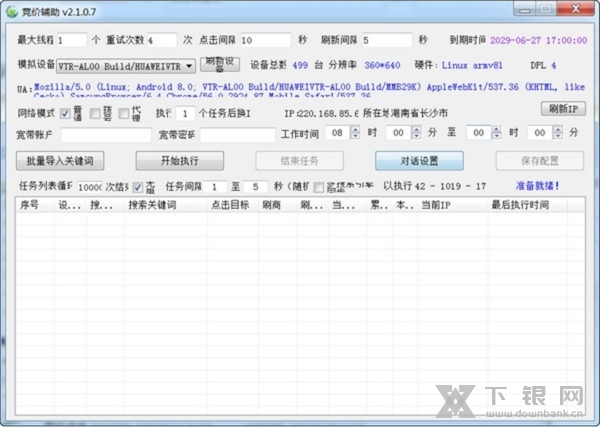This screenshot has width=600, height=427.
Task: Decrease work end hour spinner
Action: (x=497, y=136)
